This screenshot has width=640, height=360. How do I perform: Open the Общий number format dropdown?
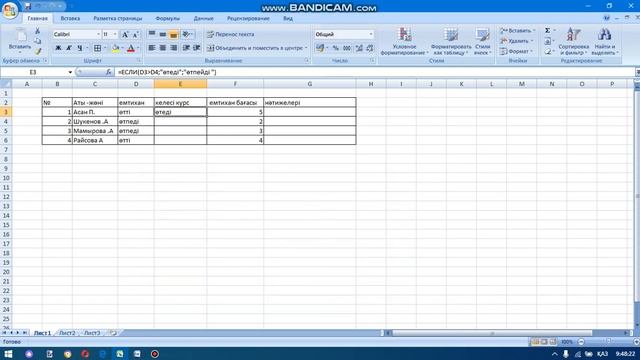[371, 34]
